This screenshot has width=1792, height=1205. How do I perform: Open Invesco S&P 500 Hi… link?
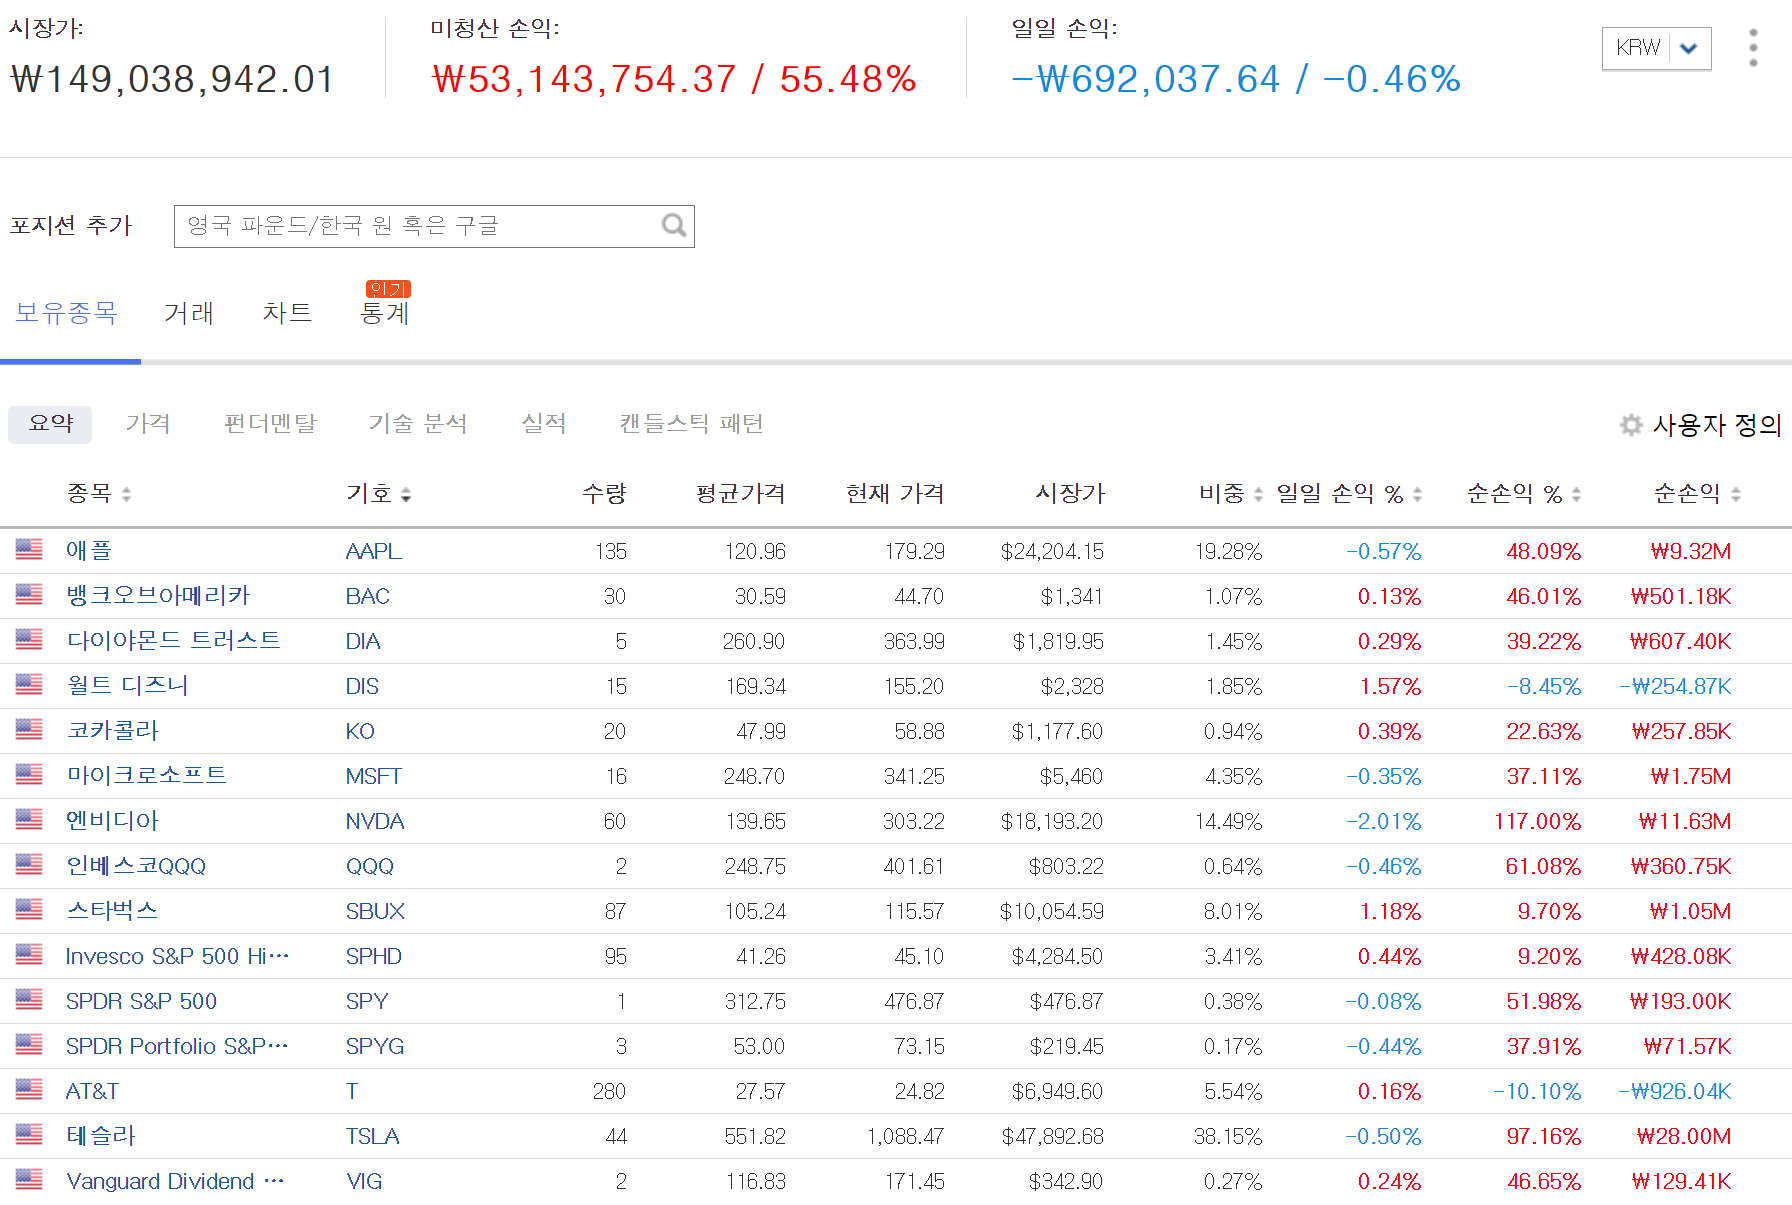click(x=177, y=956)
